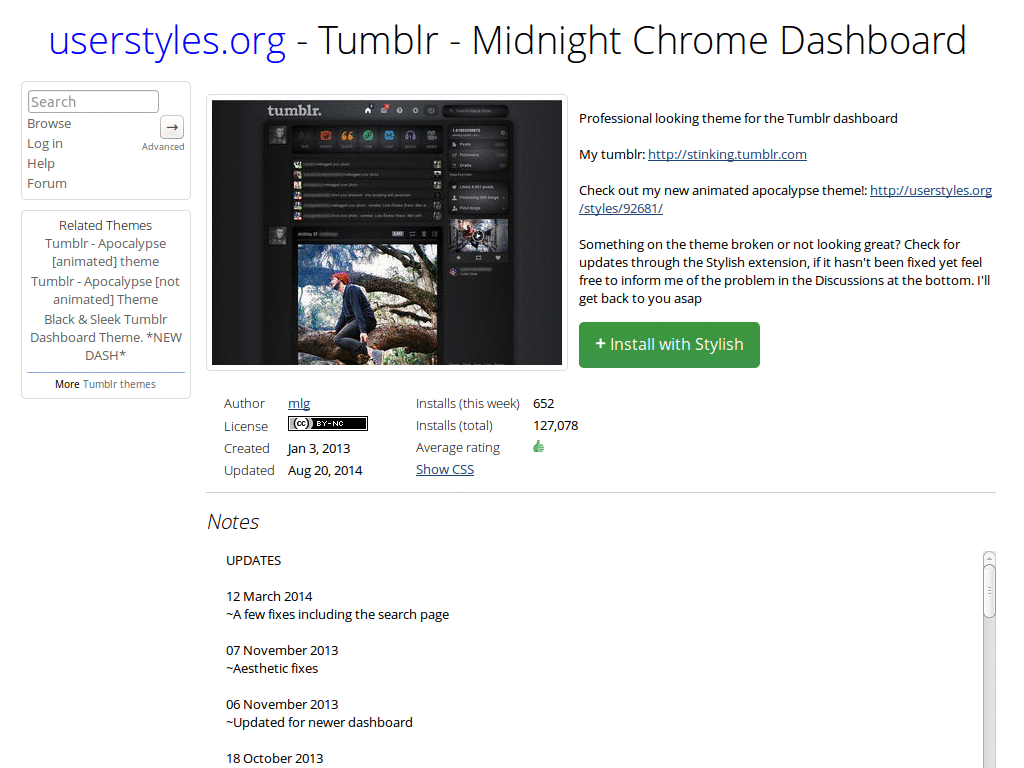Click the Search input field
The height and width of the screenshot is (768, 1024).
93,102
